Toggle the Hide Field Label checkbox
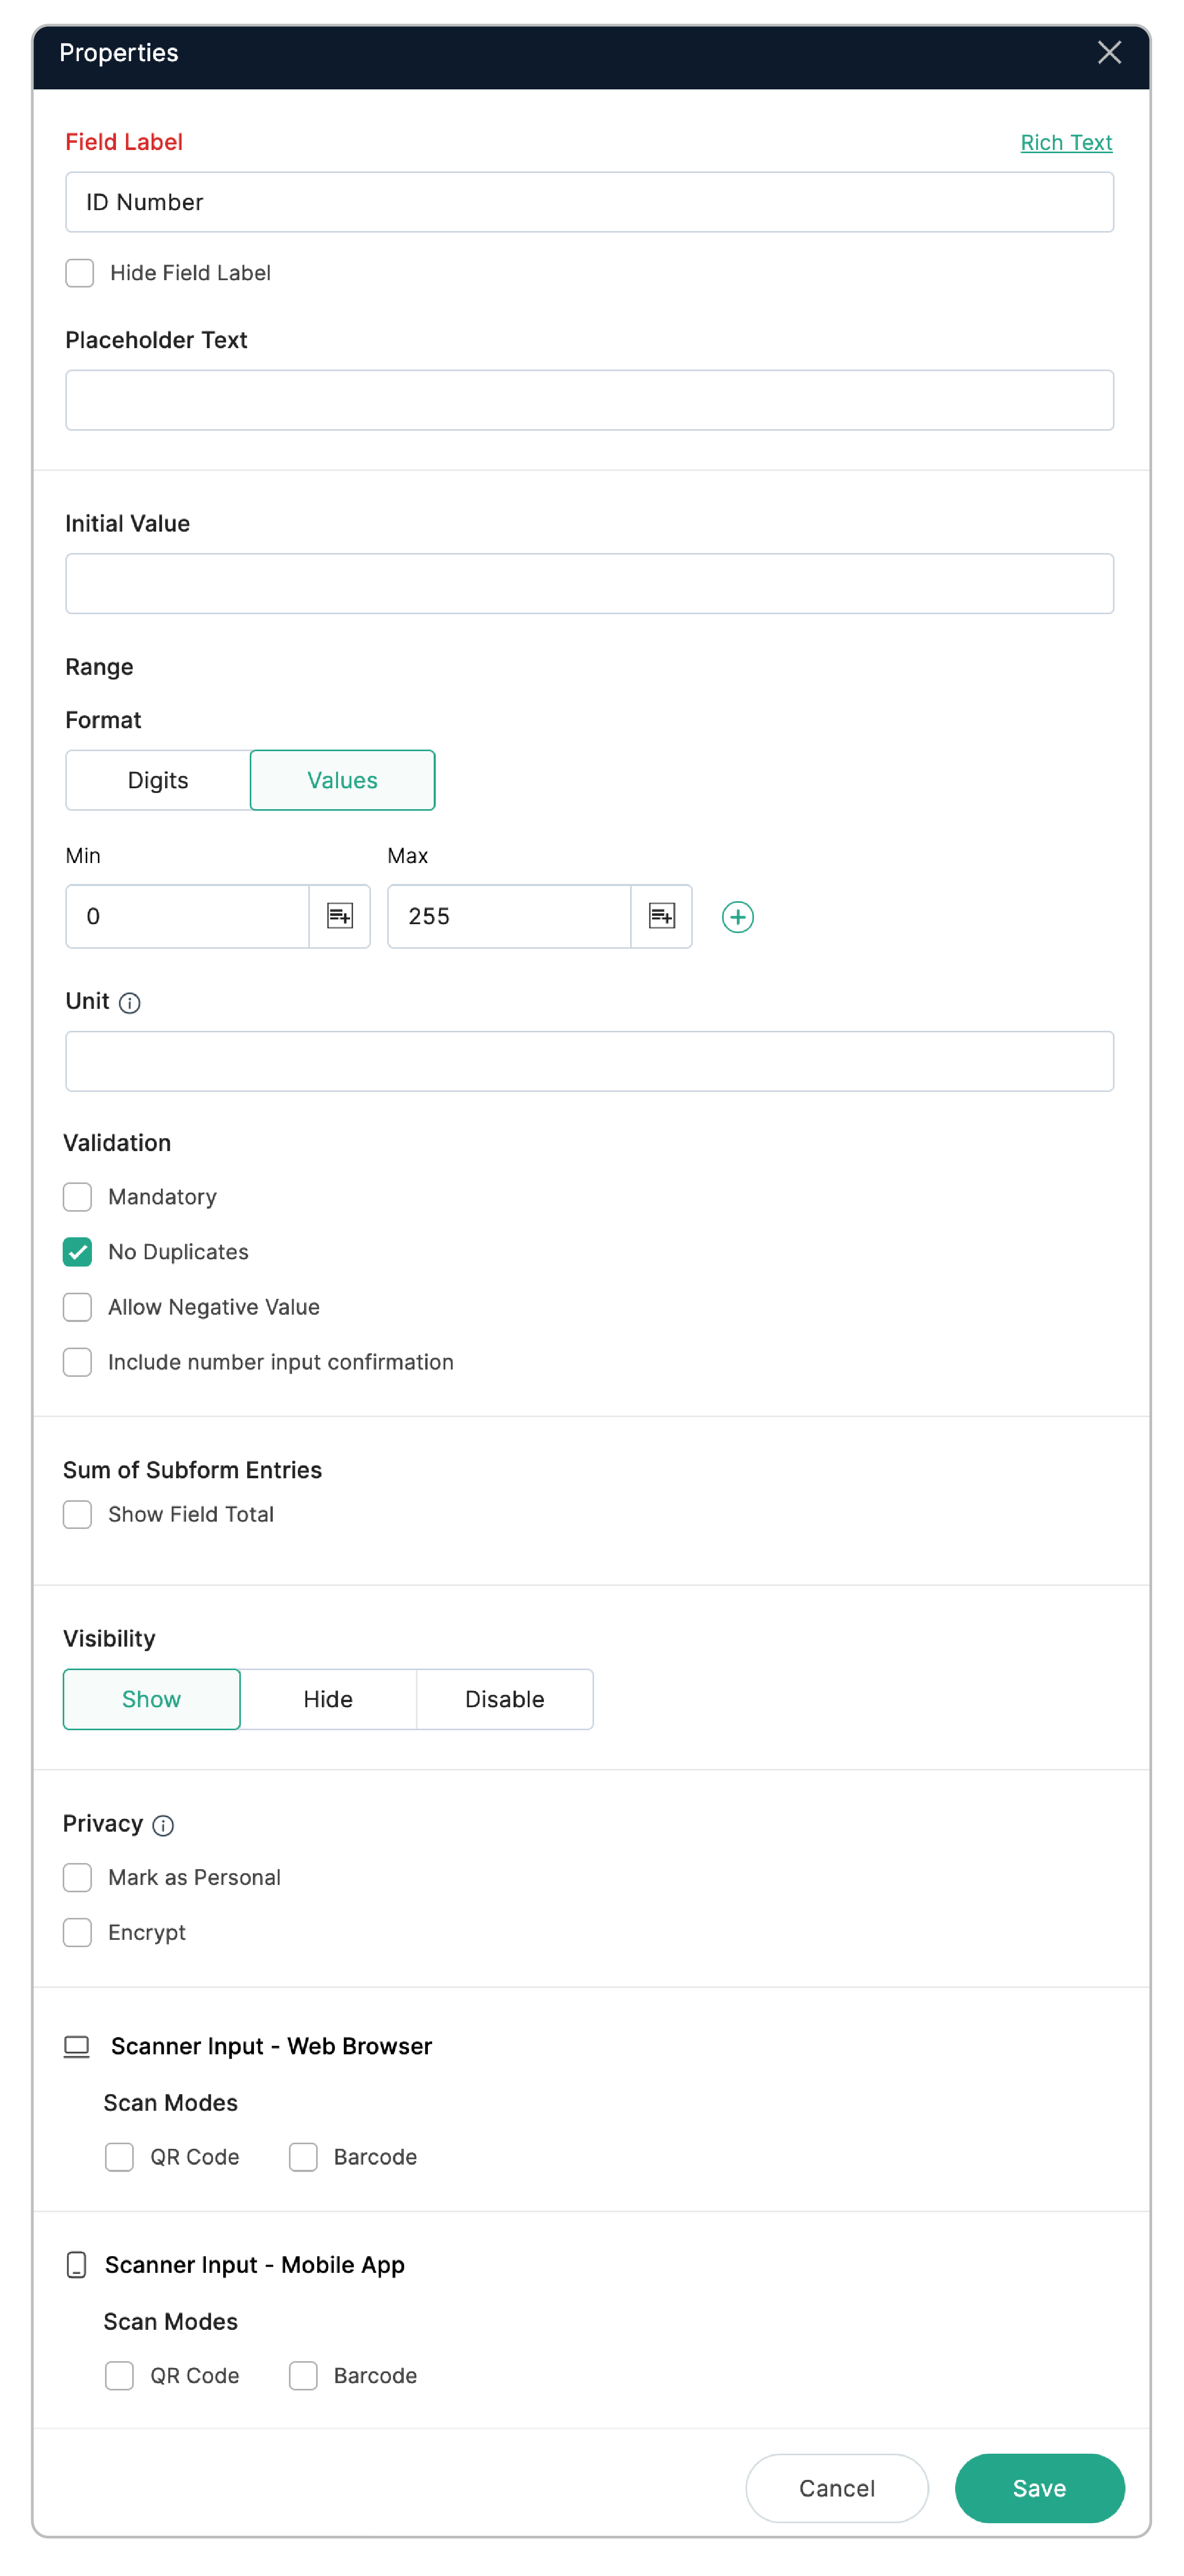This screenshot has height=2576, width=1184. pos(80,273)
